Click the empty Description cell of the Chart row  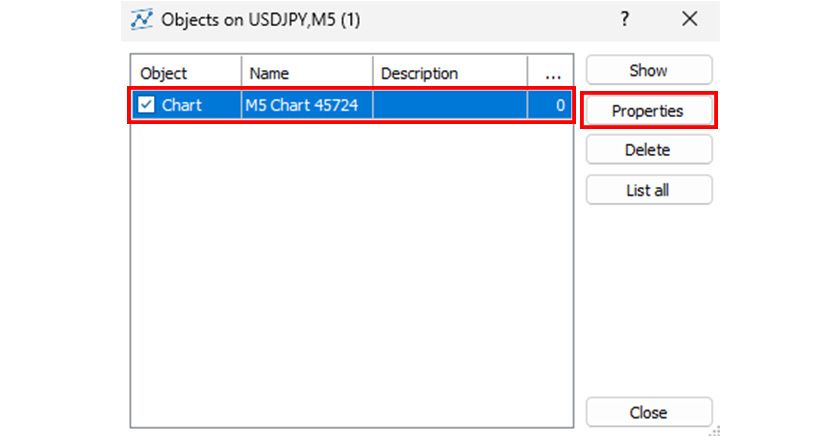[450, 105]
